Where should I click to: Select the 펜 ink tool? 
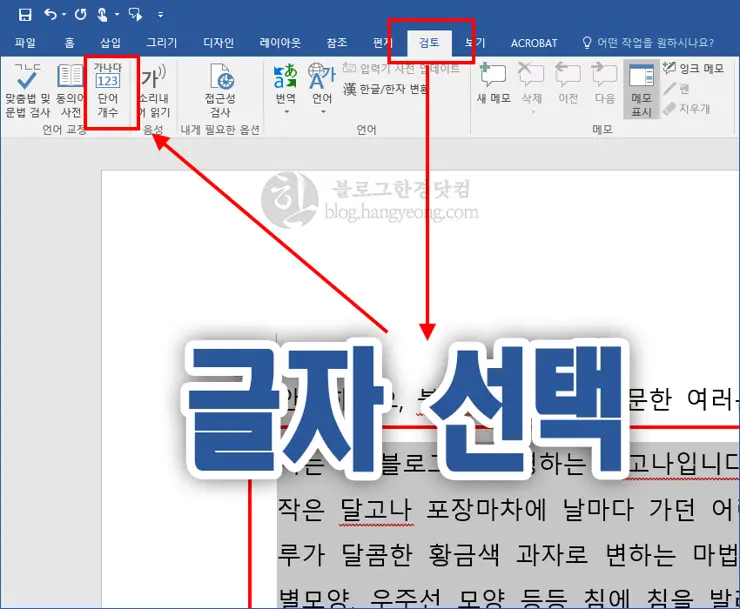677,89
